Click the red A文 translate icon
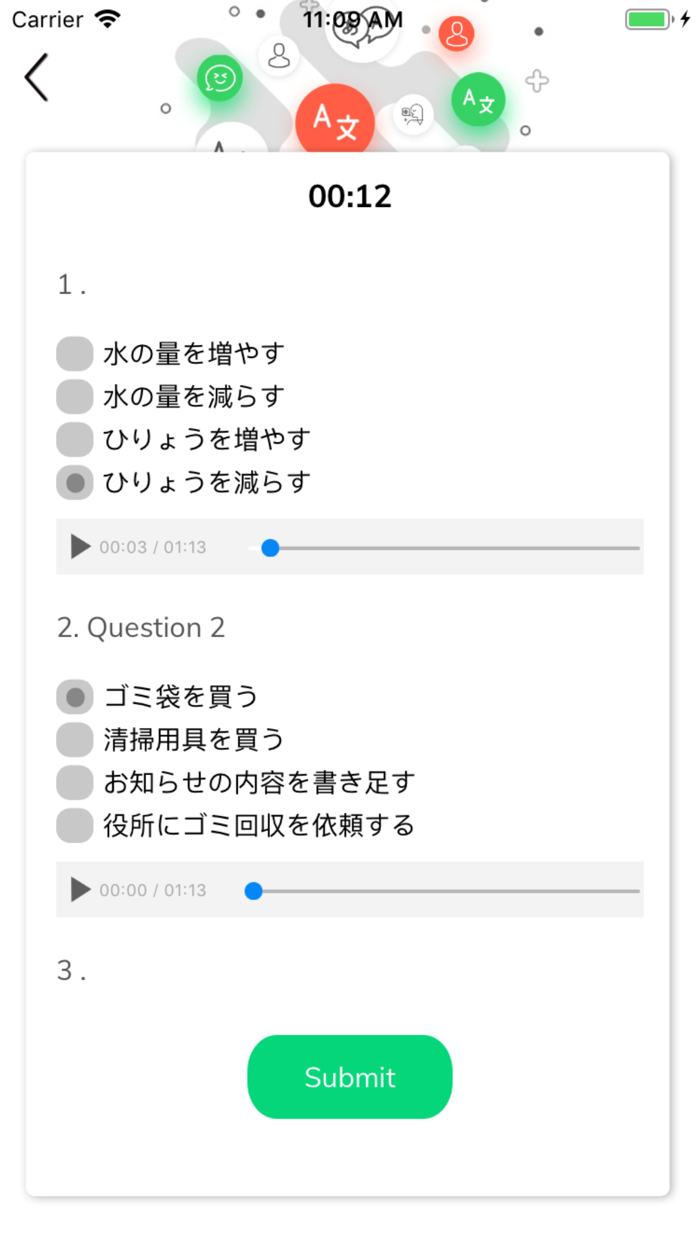The image size is (700, 1244). (336, 119)
